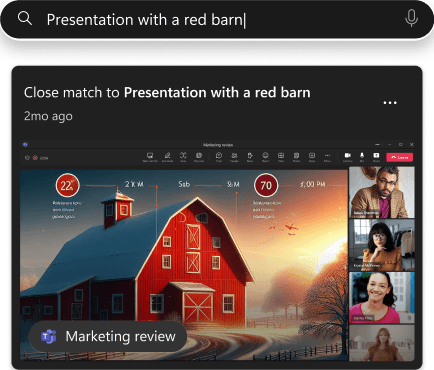Open the three-dot more options menu on the result card
434x370 pixels.
390,103
